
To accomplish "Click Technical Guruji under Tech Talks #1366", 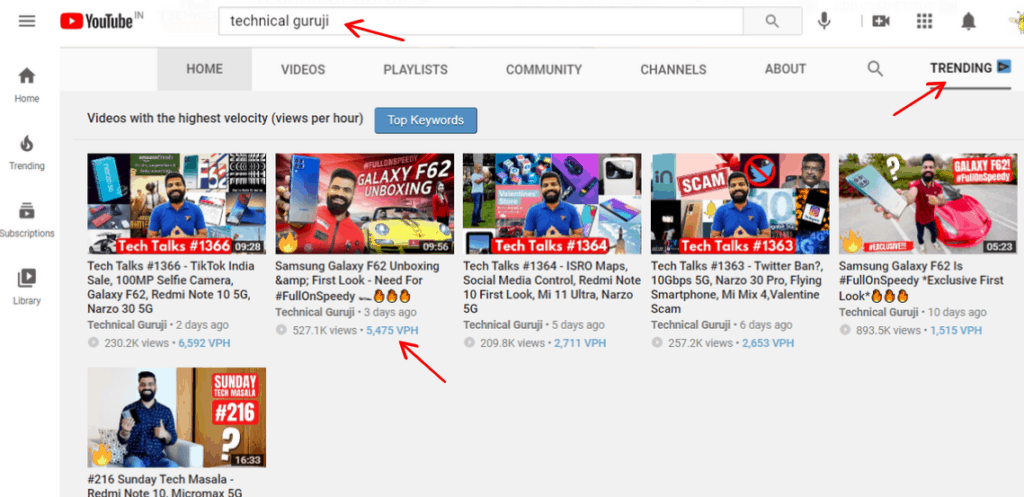I will pyautogui.click(x=127, y=325).
